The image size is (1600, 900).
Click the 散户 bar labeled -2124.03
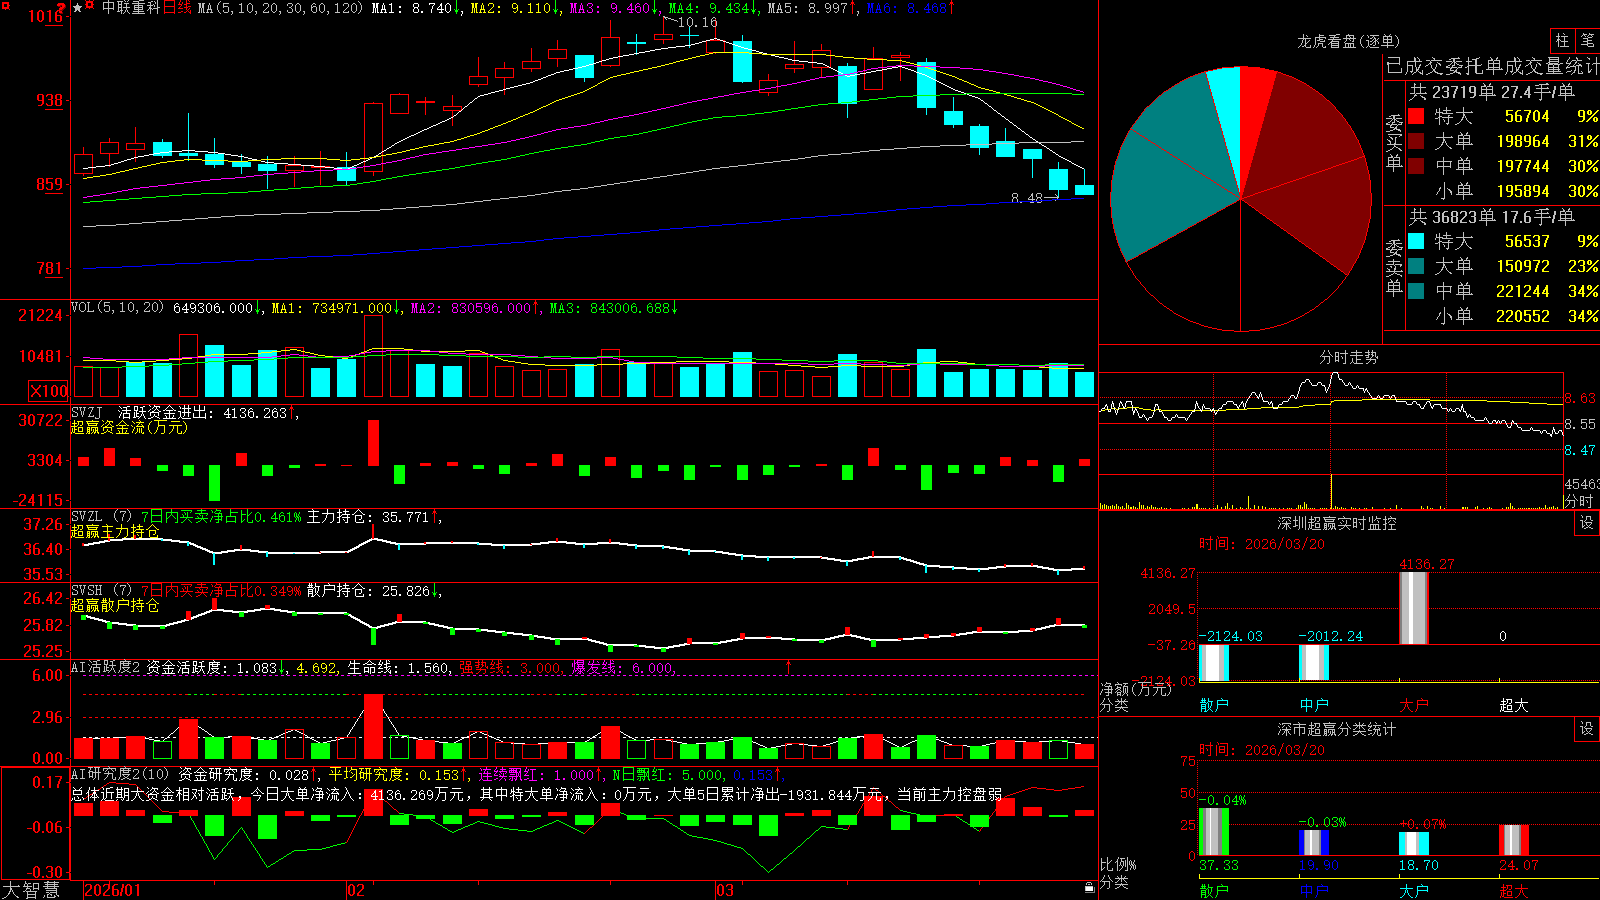click(1213, 663)
